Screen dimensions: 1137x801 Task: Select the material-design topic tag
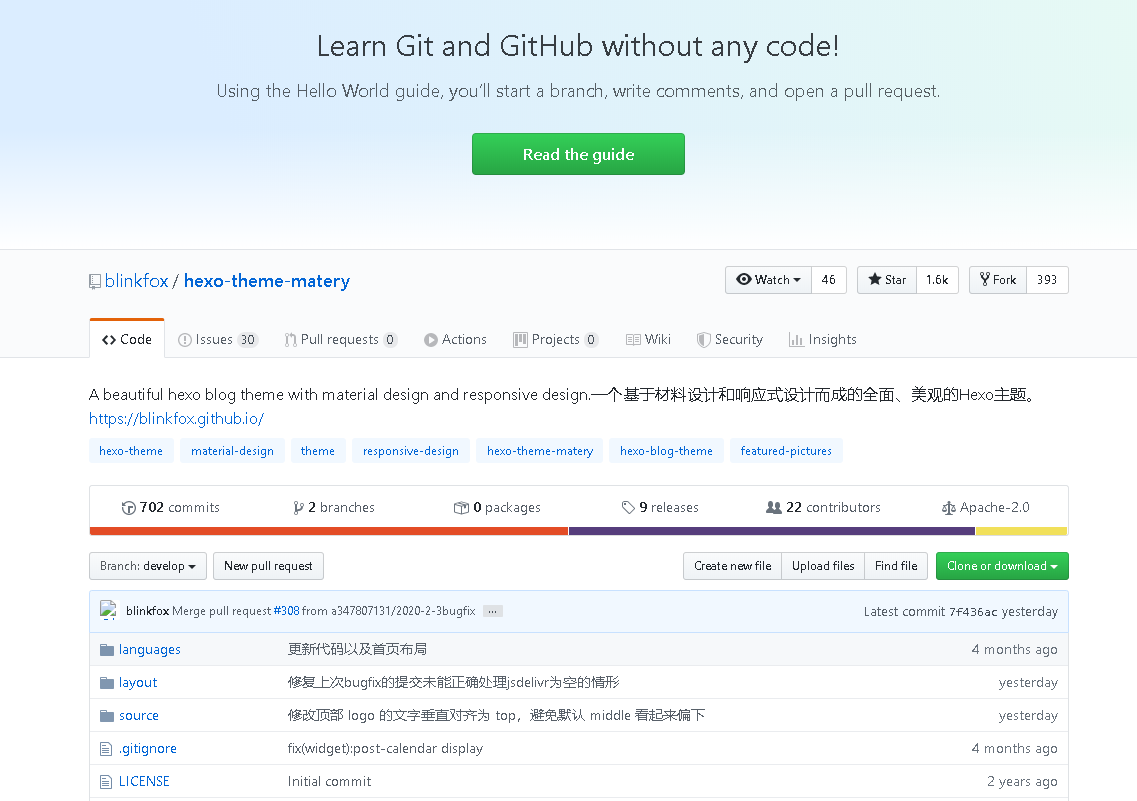[232, 451]
